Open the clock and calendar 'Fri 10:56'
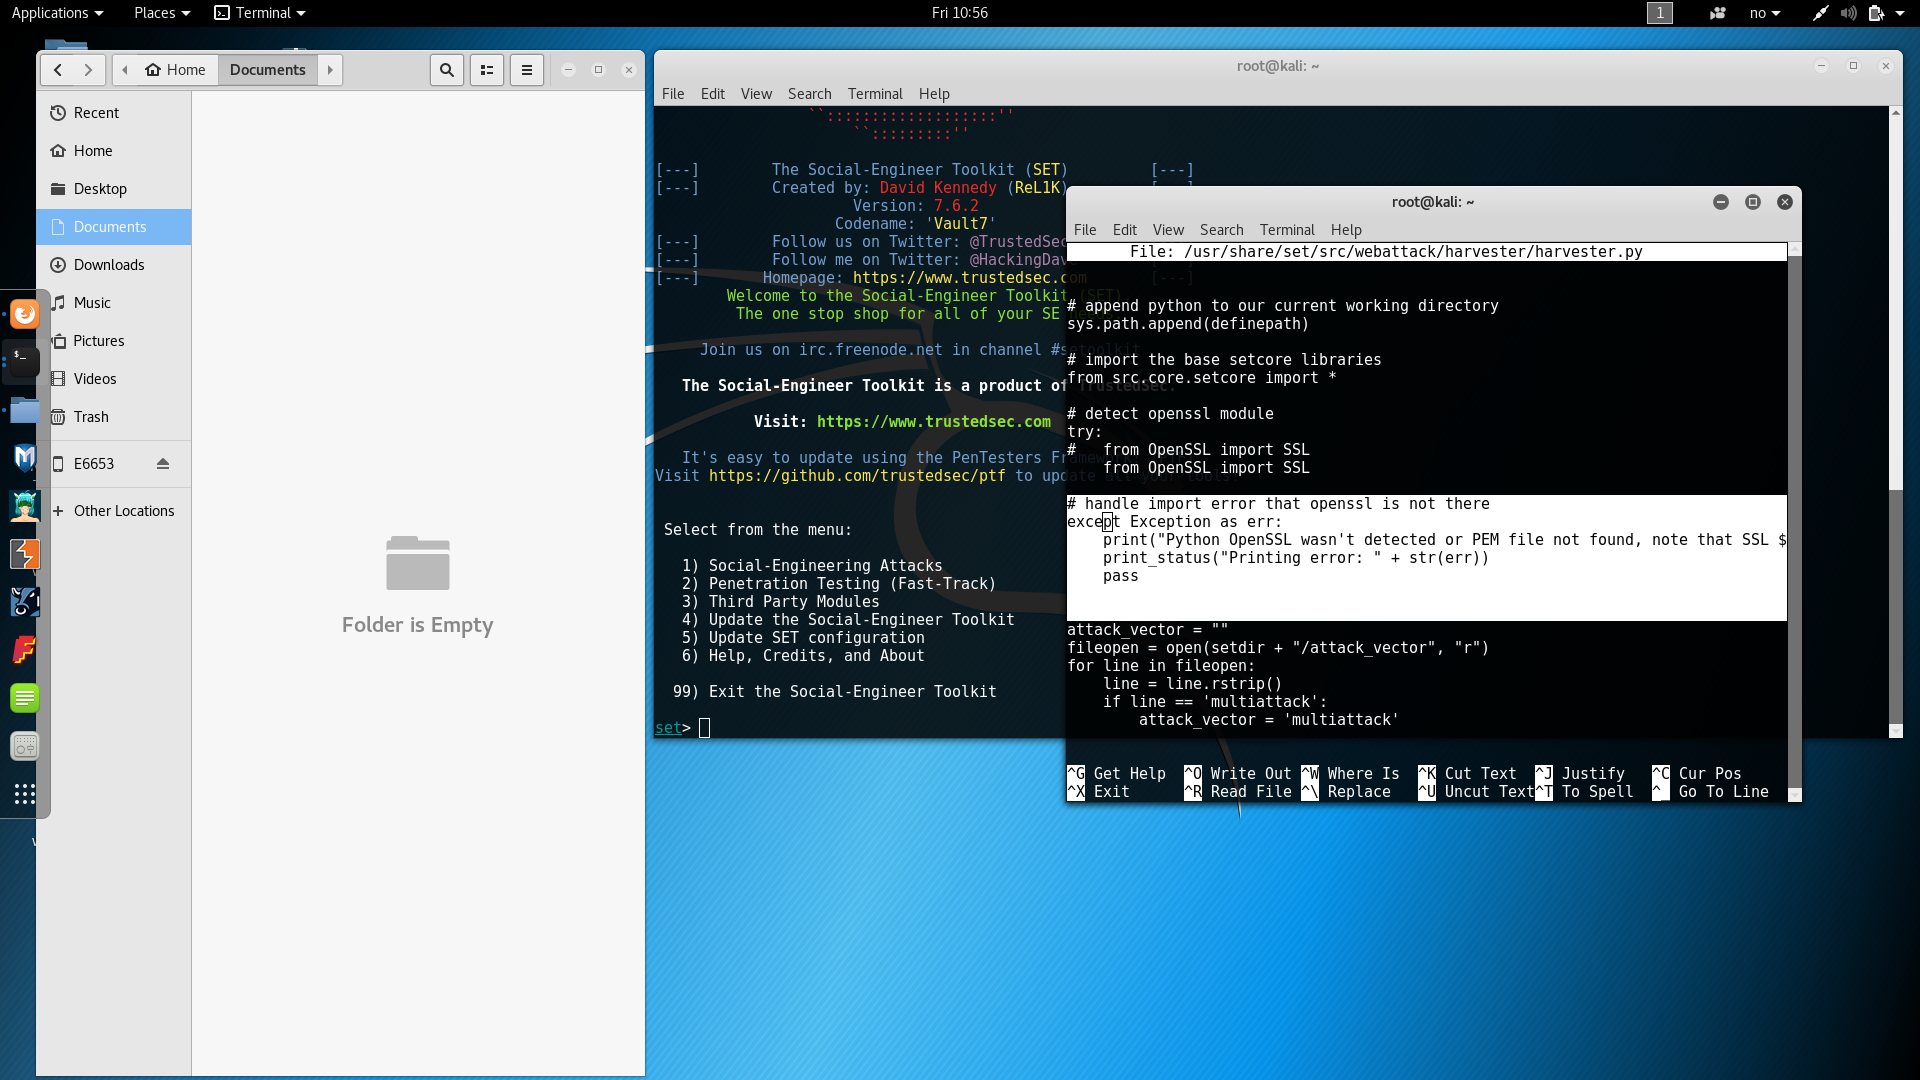The image size is (1920, 1080). 960,13
